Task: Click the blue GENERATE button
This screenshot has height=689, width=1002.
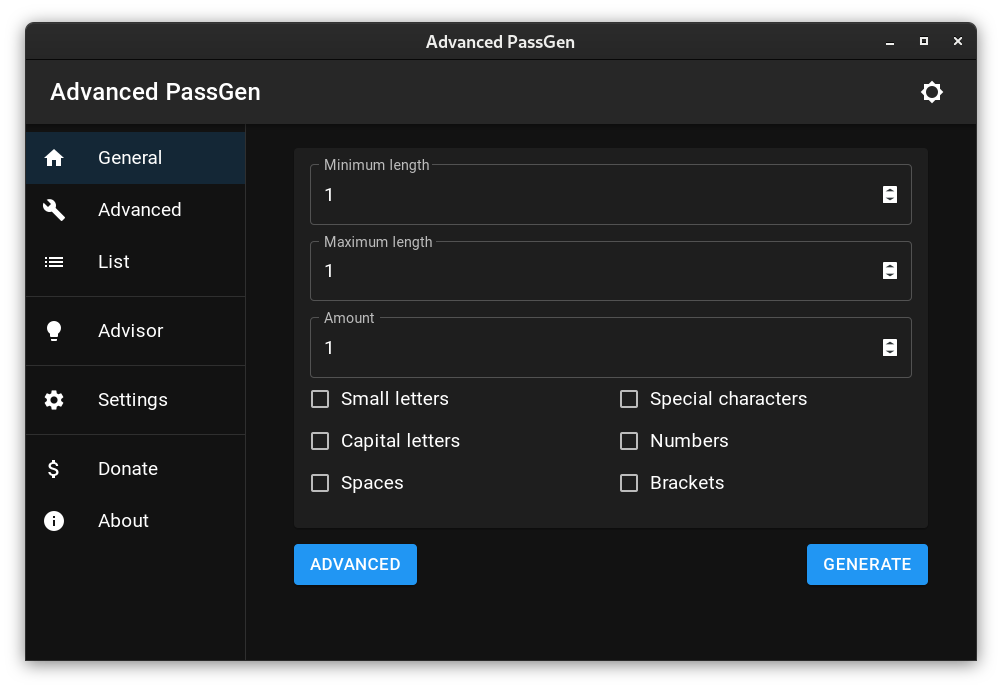Action: (x=867, y=564)
